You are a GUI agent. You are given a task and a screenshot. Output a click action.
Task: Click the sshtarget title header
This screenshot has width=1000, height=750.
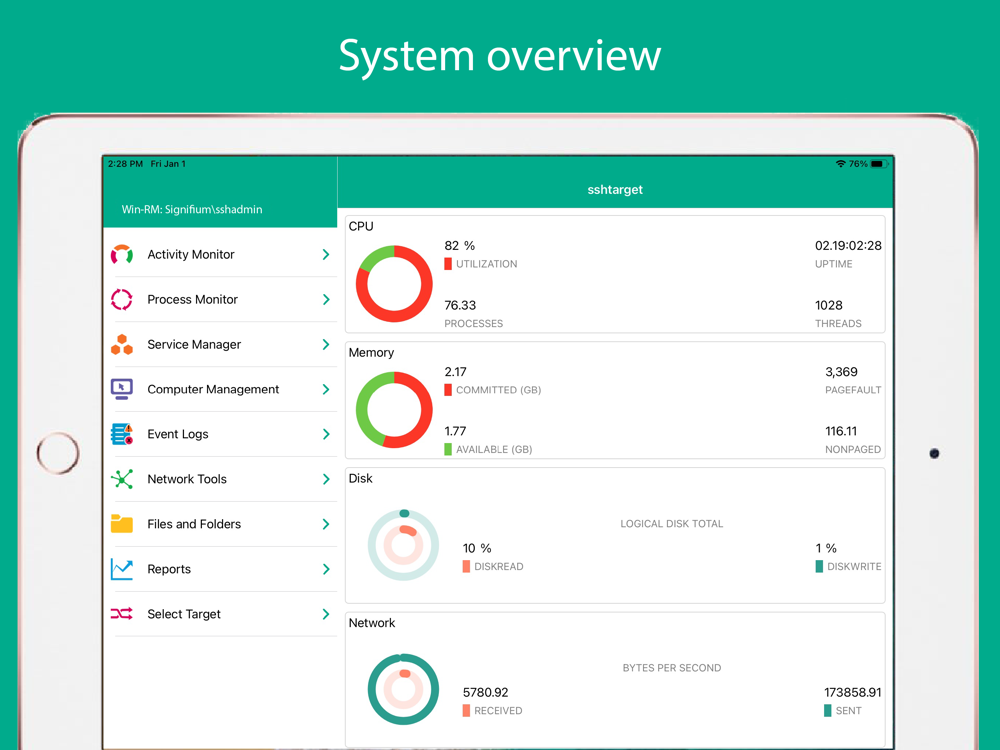(615, 189)
